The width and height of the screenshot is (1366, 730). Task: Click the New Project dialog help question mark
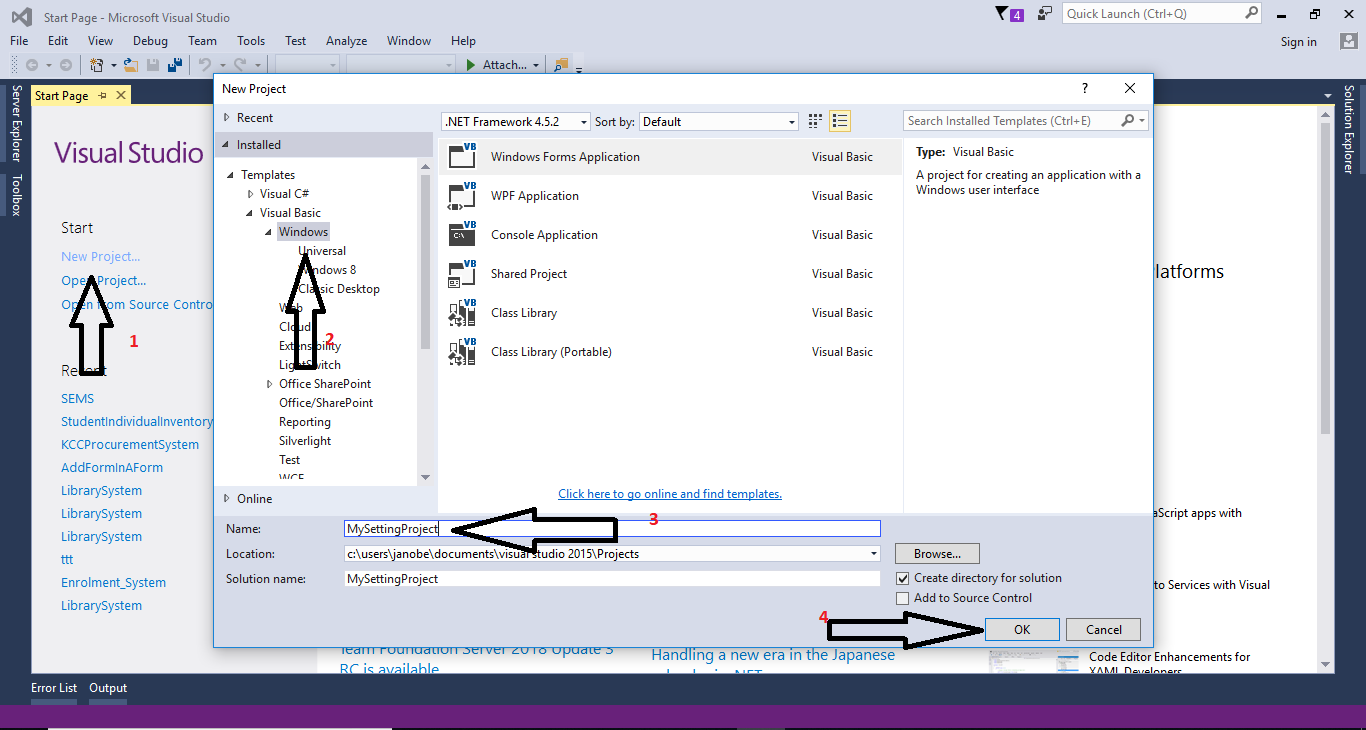[1085, 89]
